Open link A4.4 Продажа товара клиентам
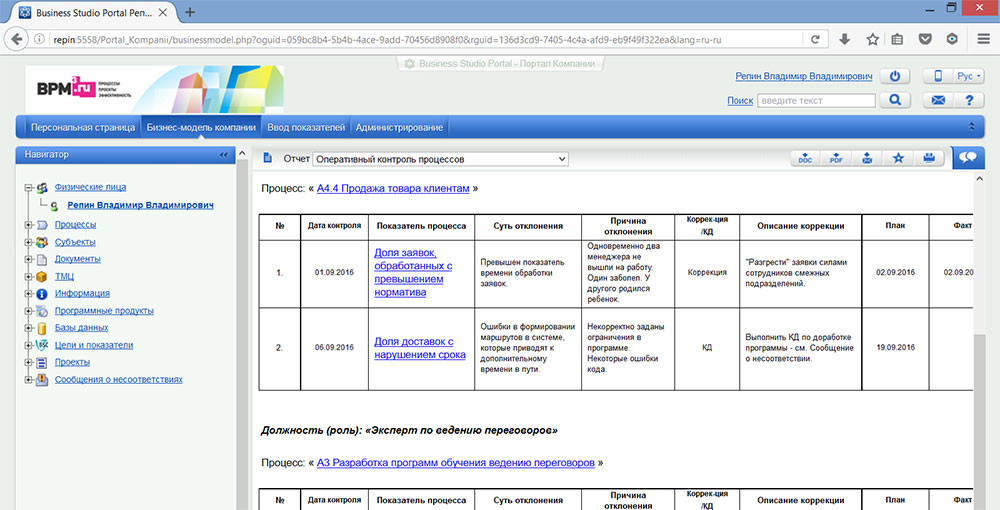Image resolution: width=1000 pixels, height=510 pixels. (x=393, y=188)
